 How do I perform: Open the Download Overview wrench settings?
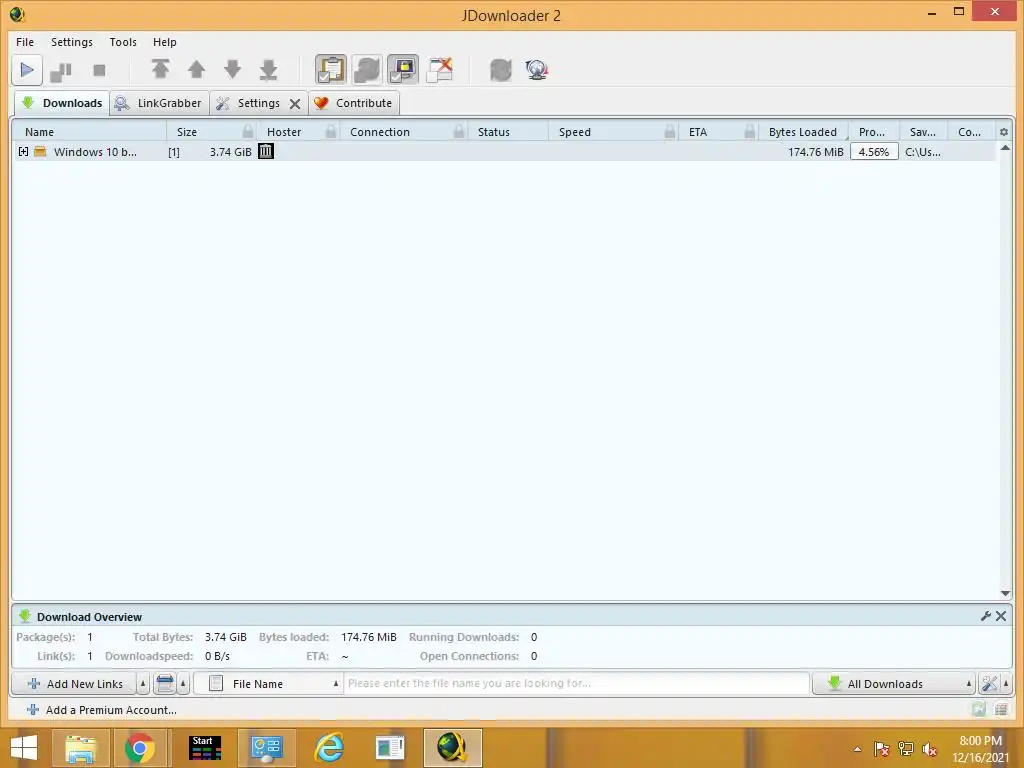click(985, 616)
